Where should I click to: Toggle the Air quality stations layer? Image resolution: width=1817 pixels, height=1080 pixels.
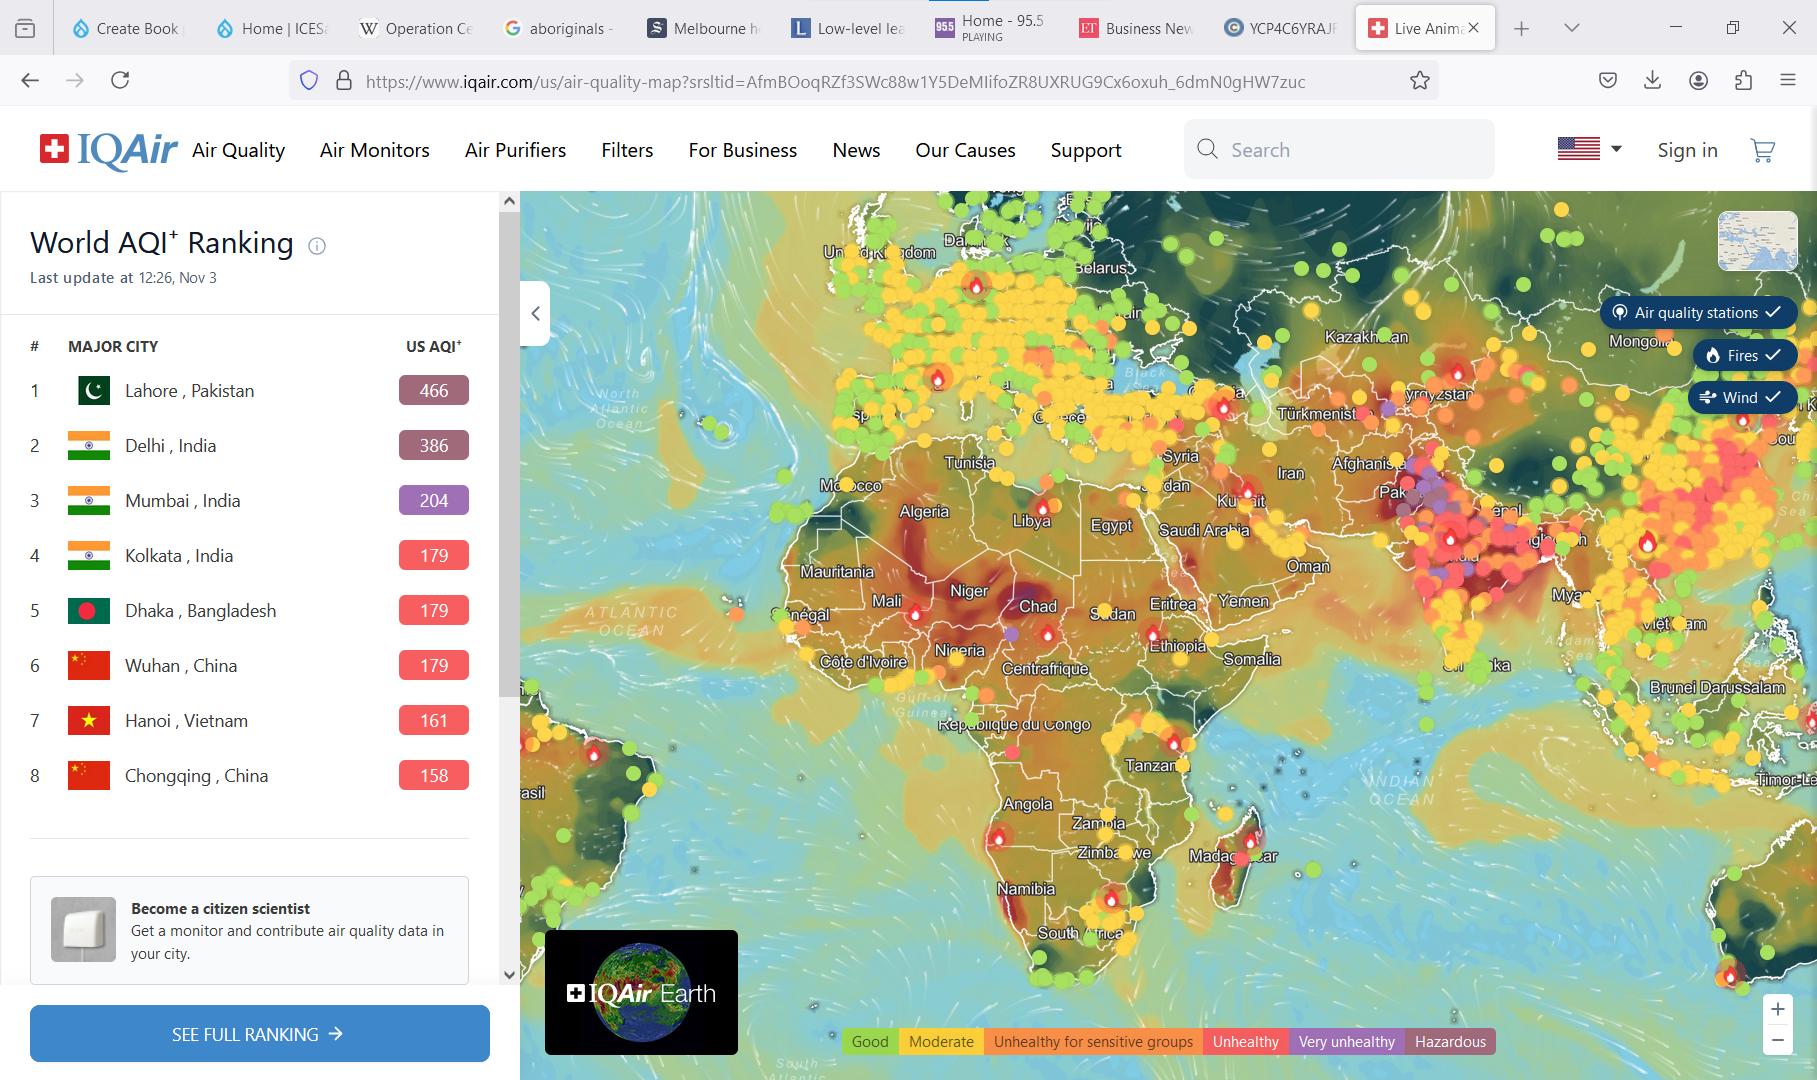tap(1697, 313)
